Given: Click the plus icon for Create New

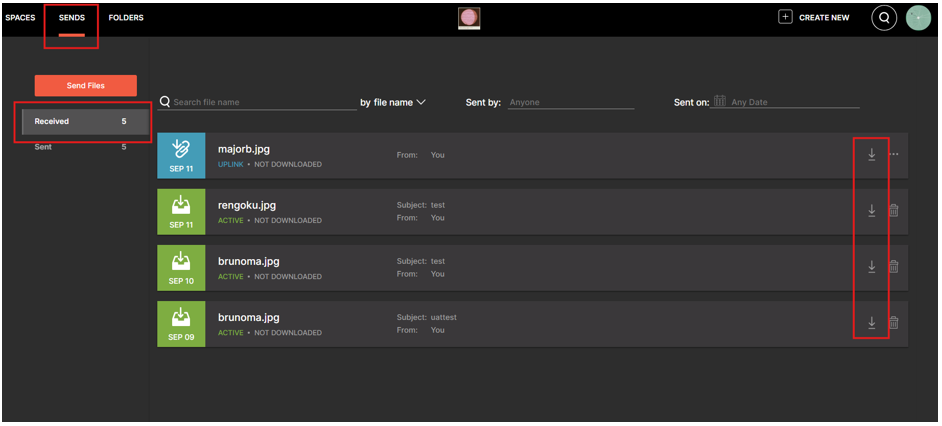Looking at the screenshot, I should (x=785, y=17).
